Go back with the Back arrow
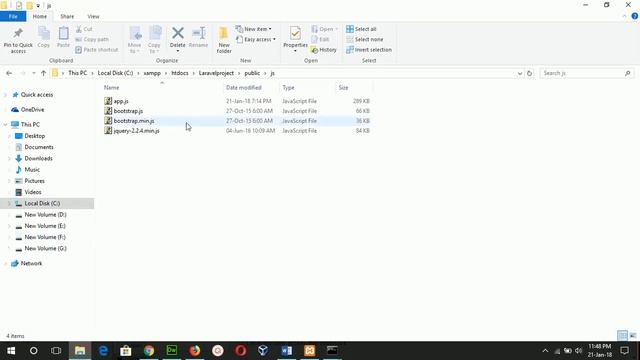This screenshot has width=640, height=360. (9, 73)
